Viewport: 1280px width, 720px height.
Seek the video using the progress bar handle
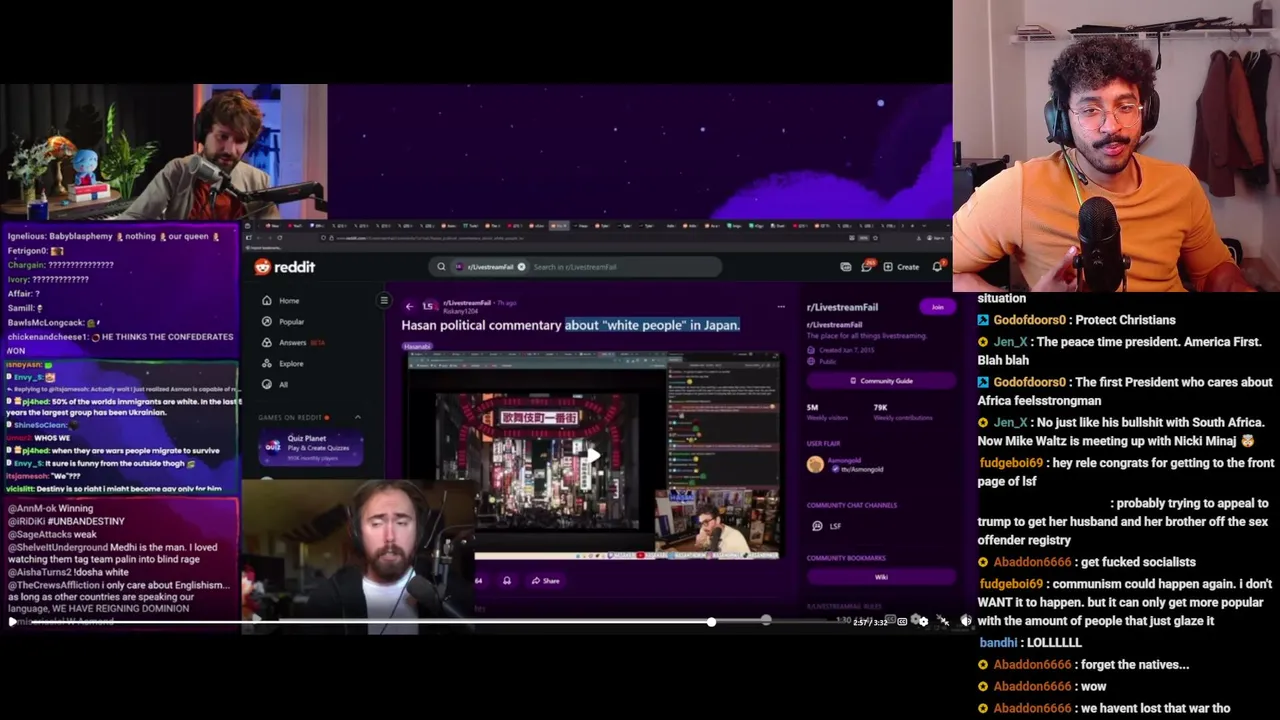coord(711,622)
